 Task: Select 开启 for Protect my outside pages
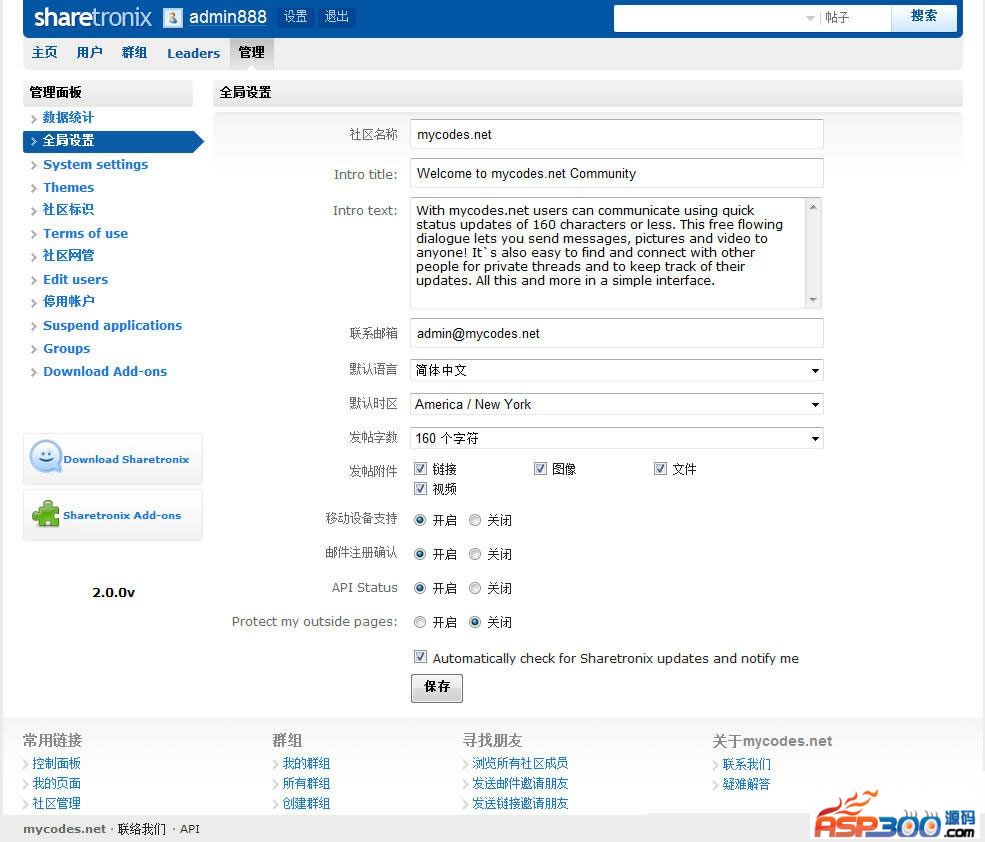[x=420, y=622]
